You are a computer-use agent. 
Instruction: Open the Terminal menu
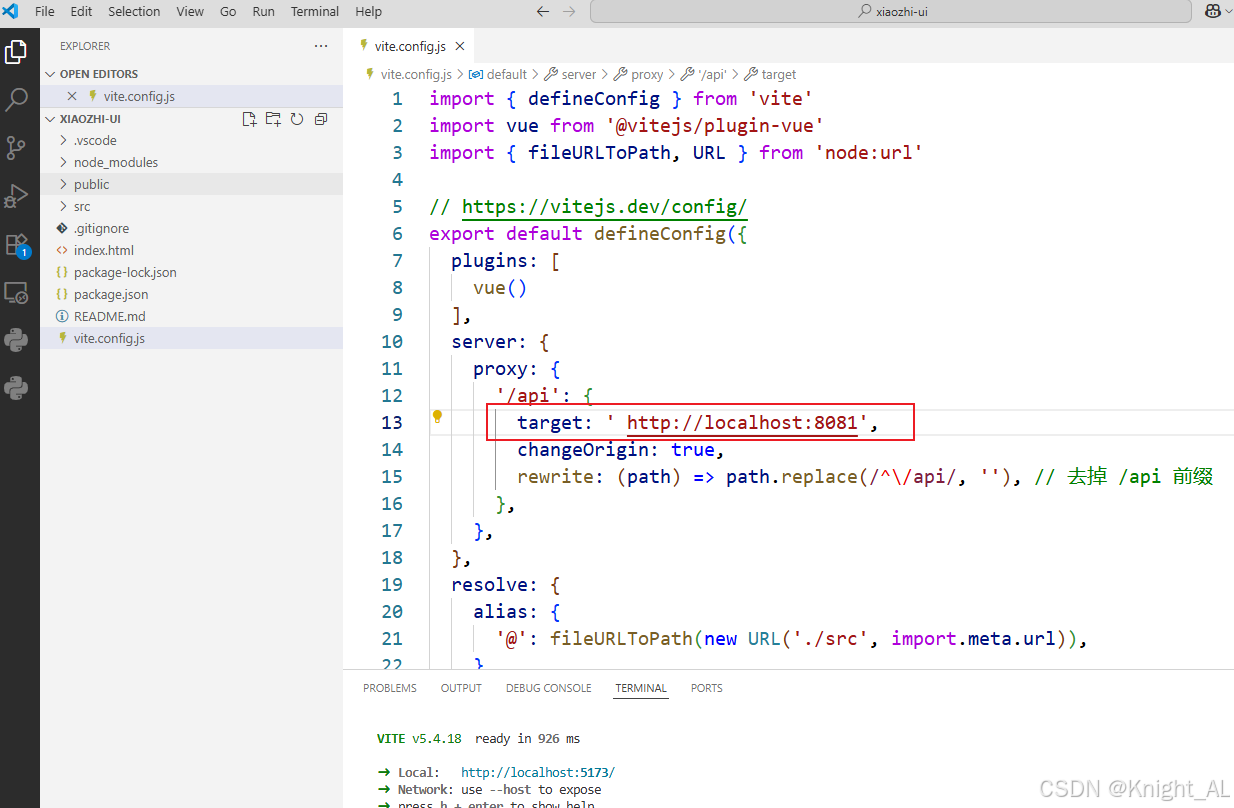point(315,12)
